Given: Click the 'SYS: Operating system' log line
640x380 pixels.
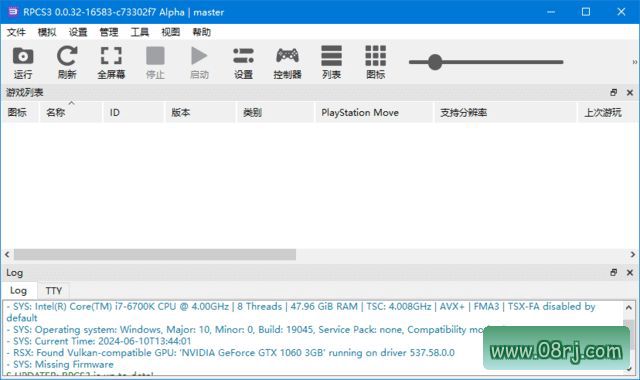Looking at the screenshot, I should 244,329.
